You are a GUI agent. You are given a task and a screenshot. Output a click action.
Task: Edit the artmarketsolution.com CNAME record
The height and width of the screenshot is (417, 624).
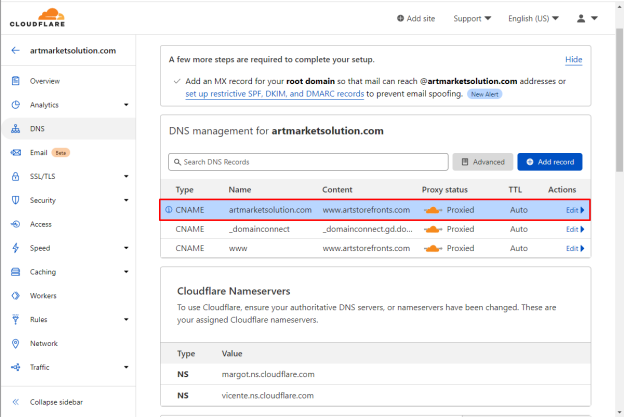point(575,210)
